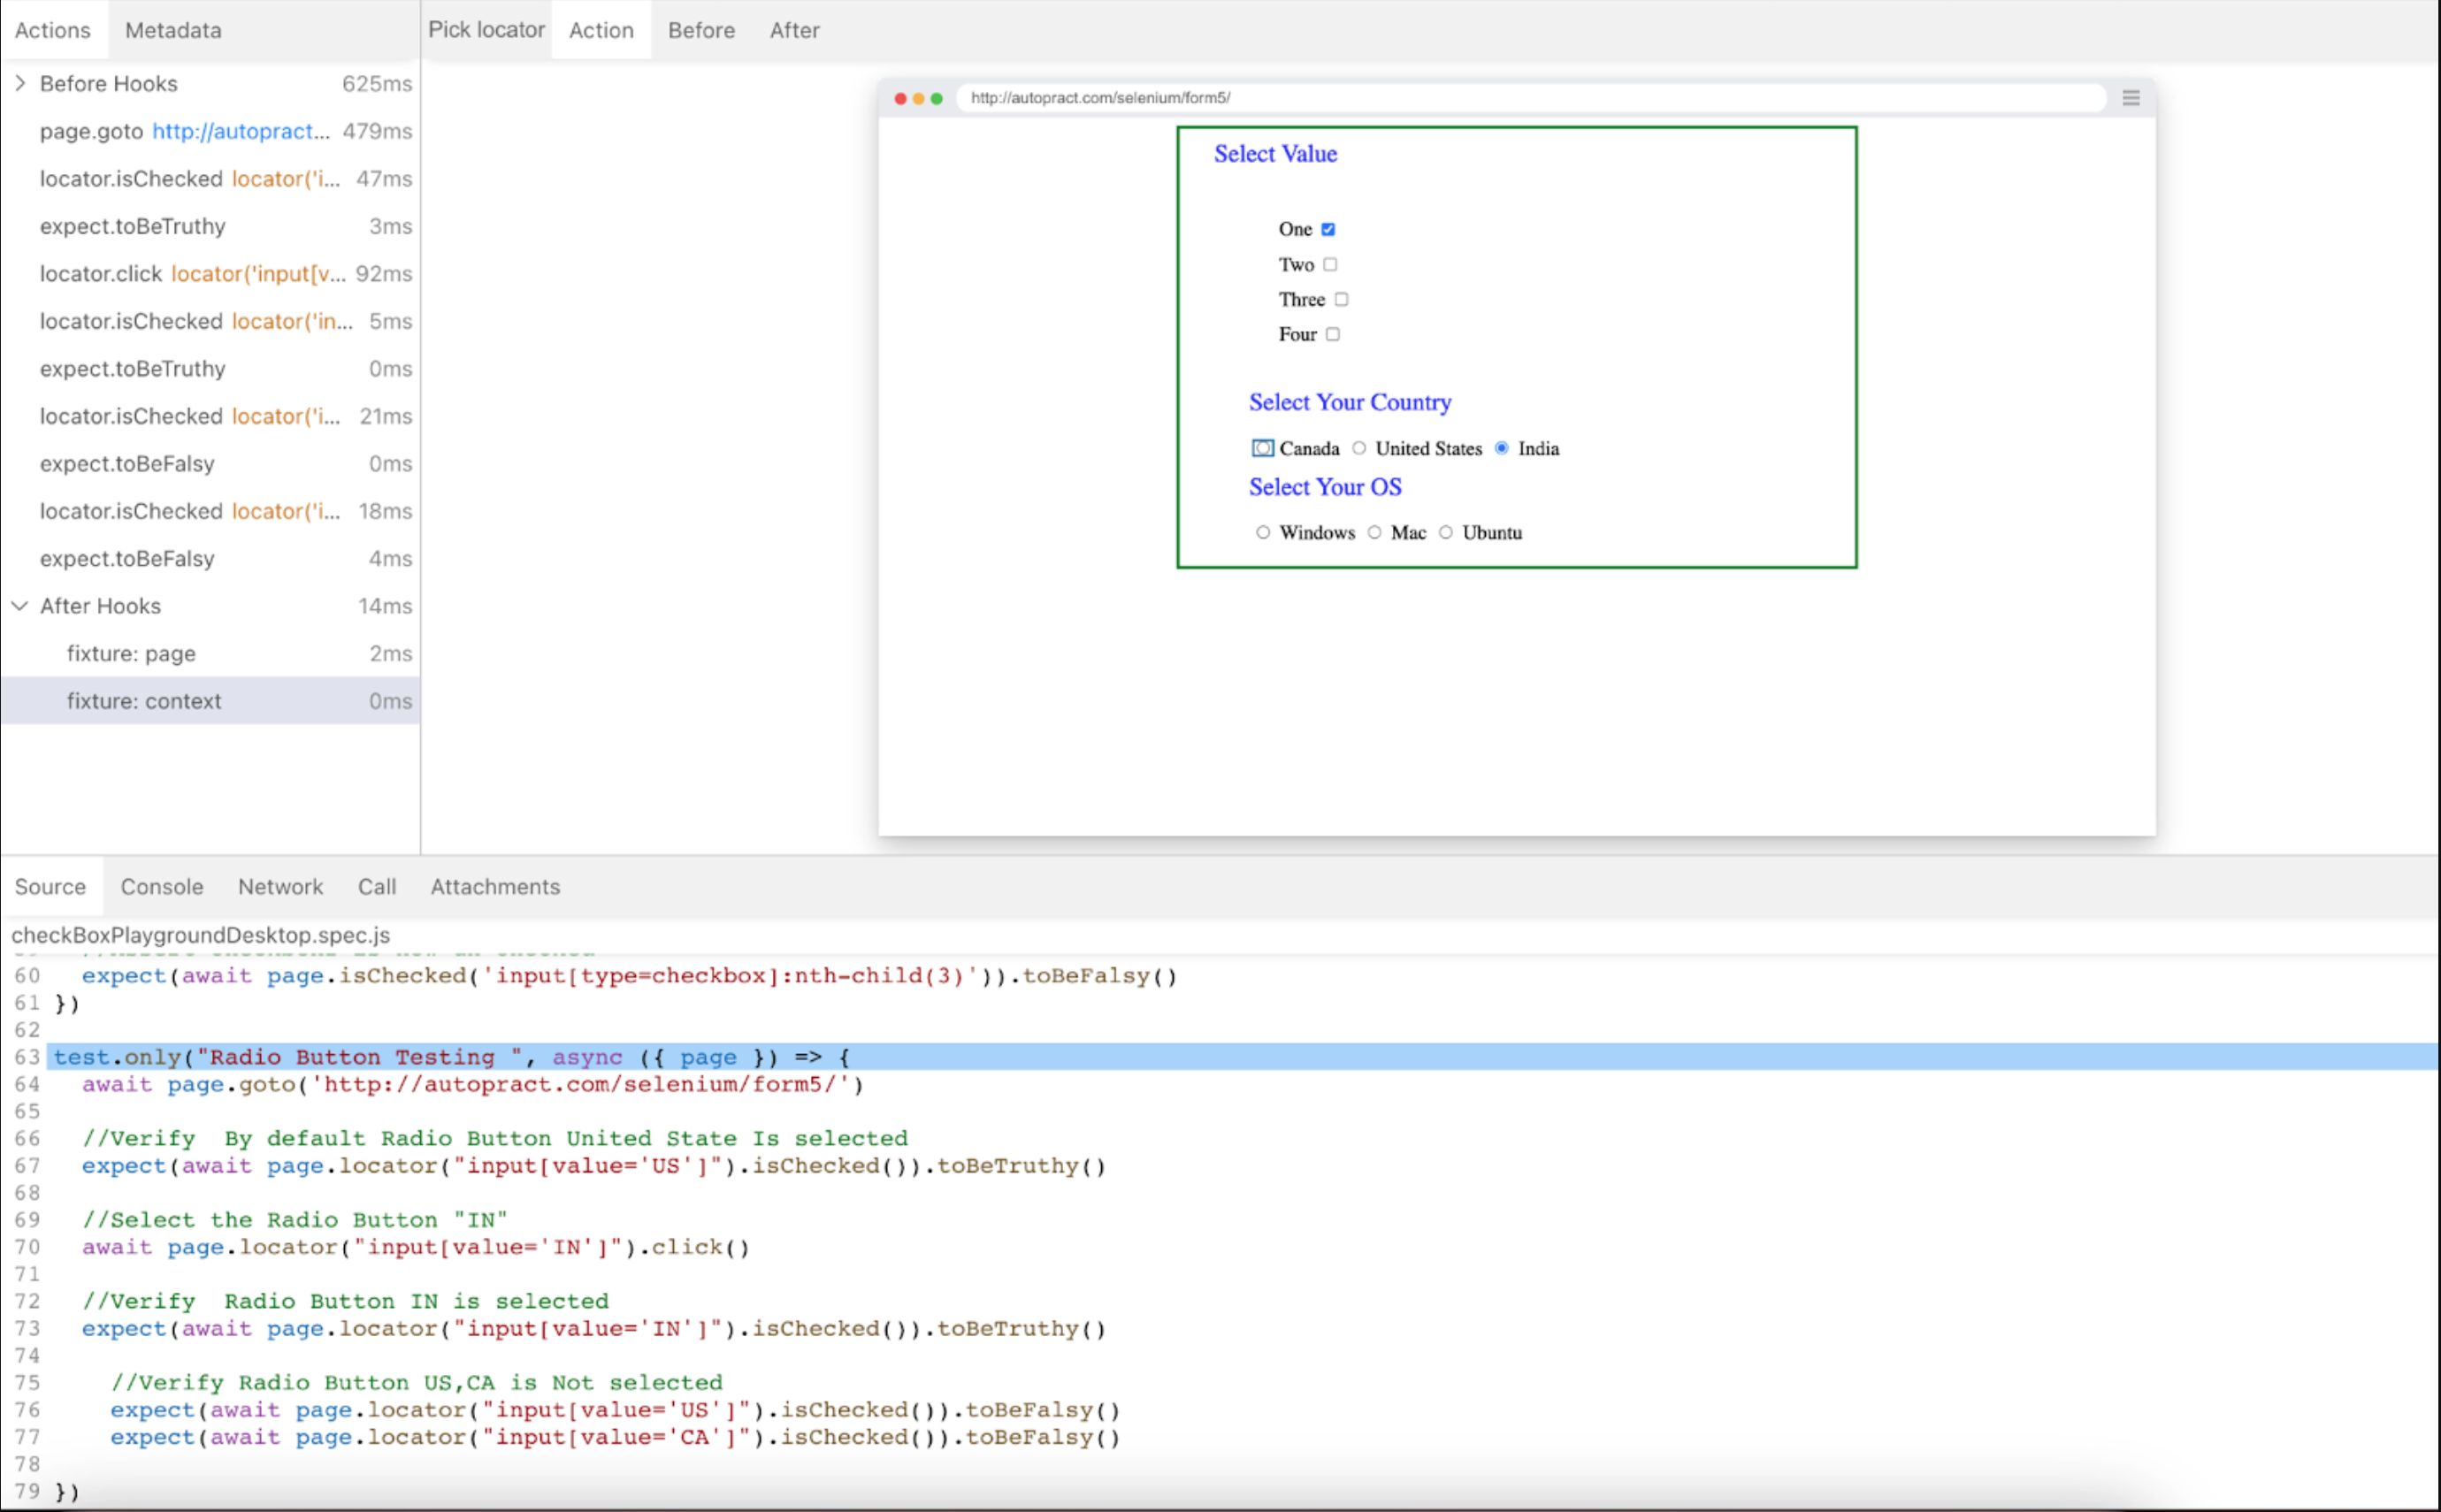The width and height of the screenshot is (2441, 1512).
Task: Choose the Mac OS radio button
Action: pyautogui.click(x=1374, y=532)
